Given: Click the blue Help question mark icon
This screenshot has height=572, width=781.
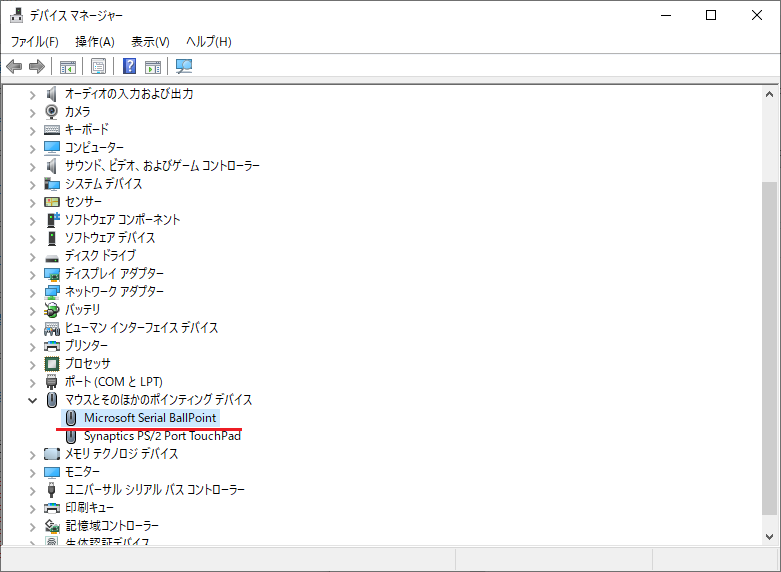Looking at the screenshot, I should point(129,67).
